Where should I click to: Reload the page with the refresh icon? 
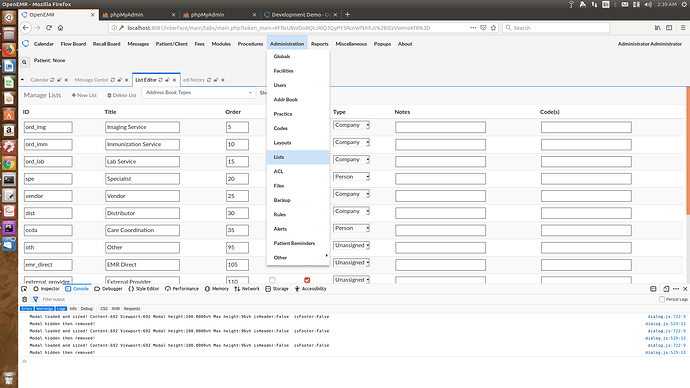pyautogui.click(x=49, y=28)
